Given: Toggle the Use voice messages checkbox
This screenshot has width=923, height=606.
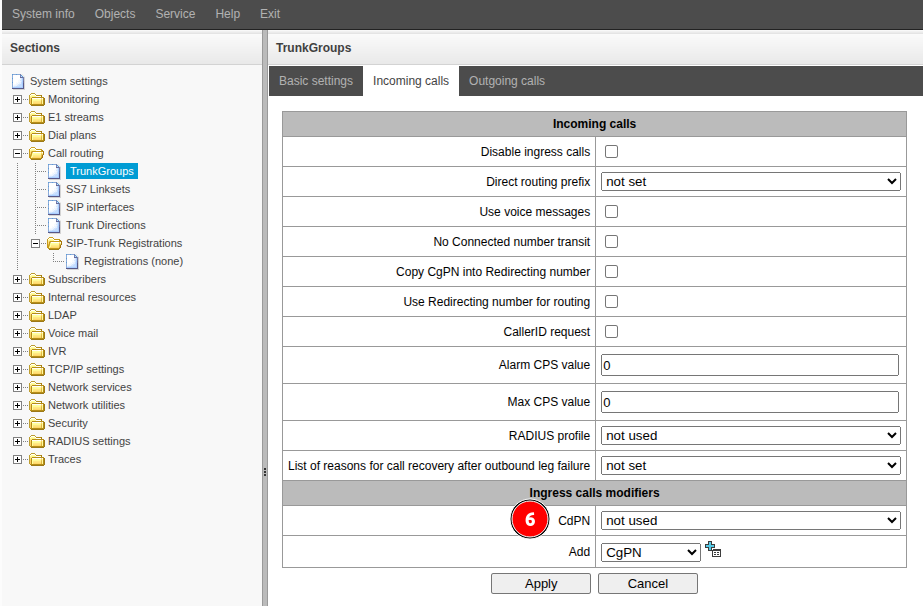Looking at the screenshot, I should pos(612,212).
